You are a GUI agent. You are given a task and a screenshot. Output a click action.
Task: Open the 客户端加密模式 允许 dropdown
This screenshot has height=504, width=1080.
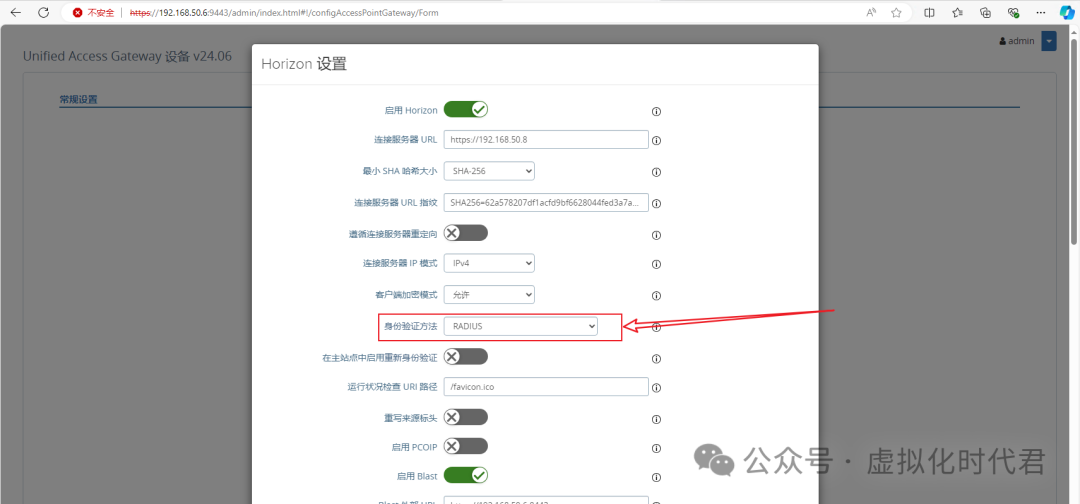[489, 294]
